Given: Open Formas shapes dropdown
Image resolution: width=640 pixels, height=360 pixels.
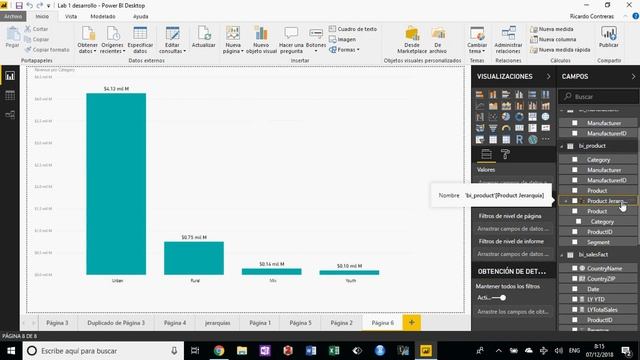Looking at the screenshot, I should point(344,49).
